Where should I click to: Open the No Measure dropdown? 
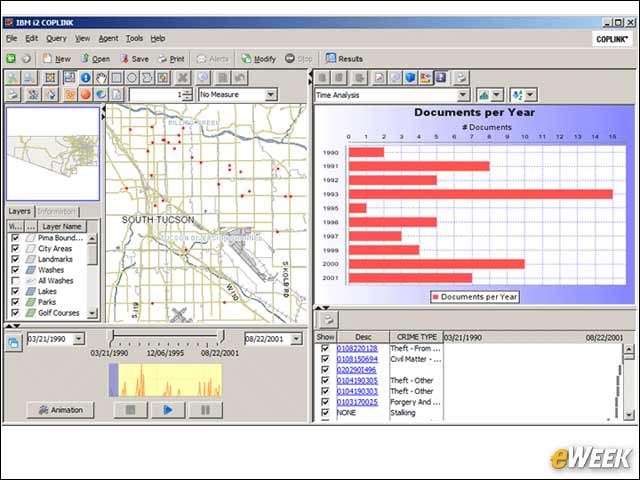click(270, 95)
